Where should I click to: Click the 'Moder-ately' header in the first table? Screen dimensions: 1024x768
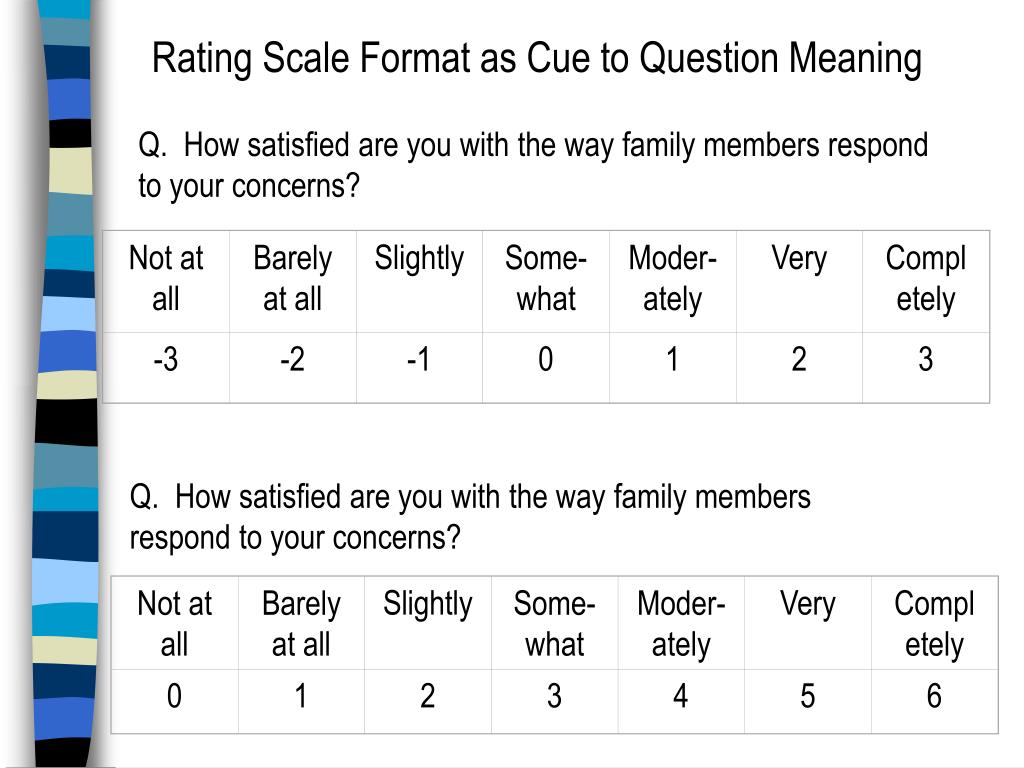point(673,281)
